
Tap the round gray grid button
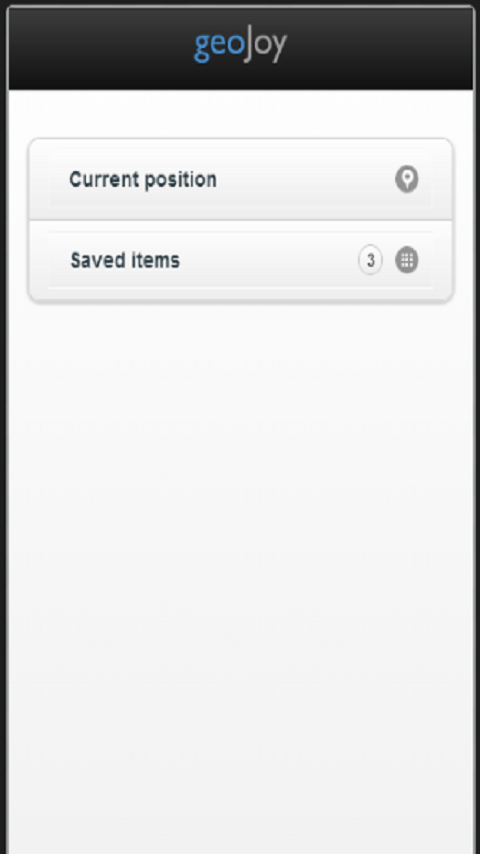[x=406, y=260]
